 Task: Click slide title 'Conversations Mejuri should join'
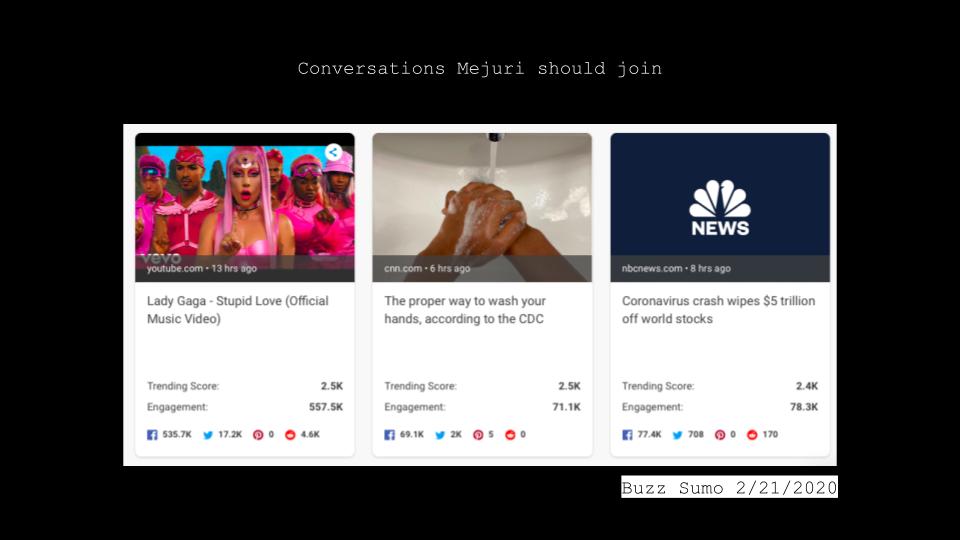(479, 68)
